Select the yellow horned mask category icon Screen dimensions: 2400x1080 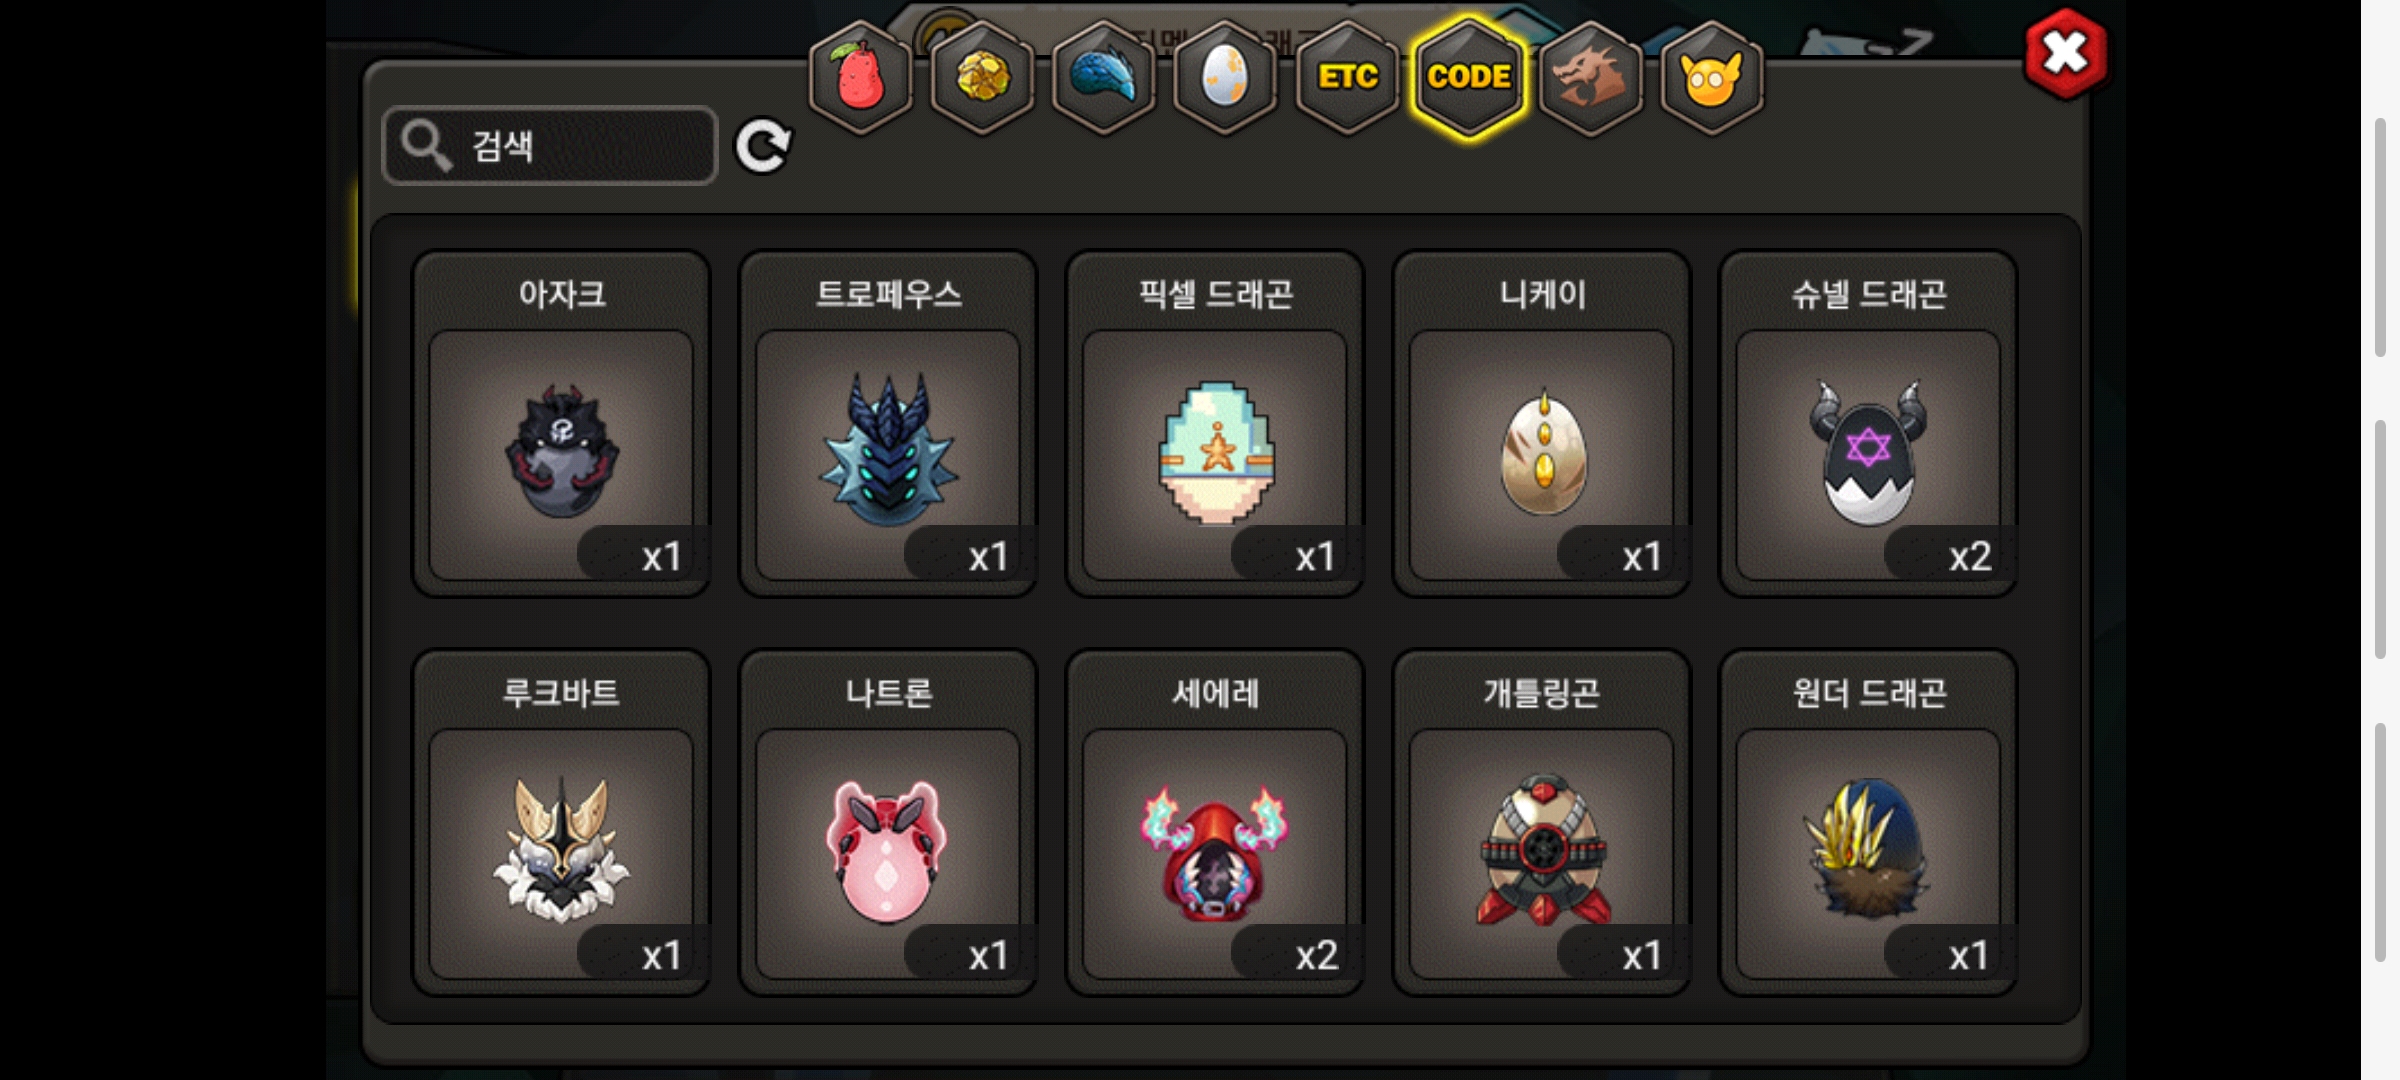pyautogui.click(x=1712, y=78)
